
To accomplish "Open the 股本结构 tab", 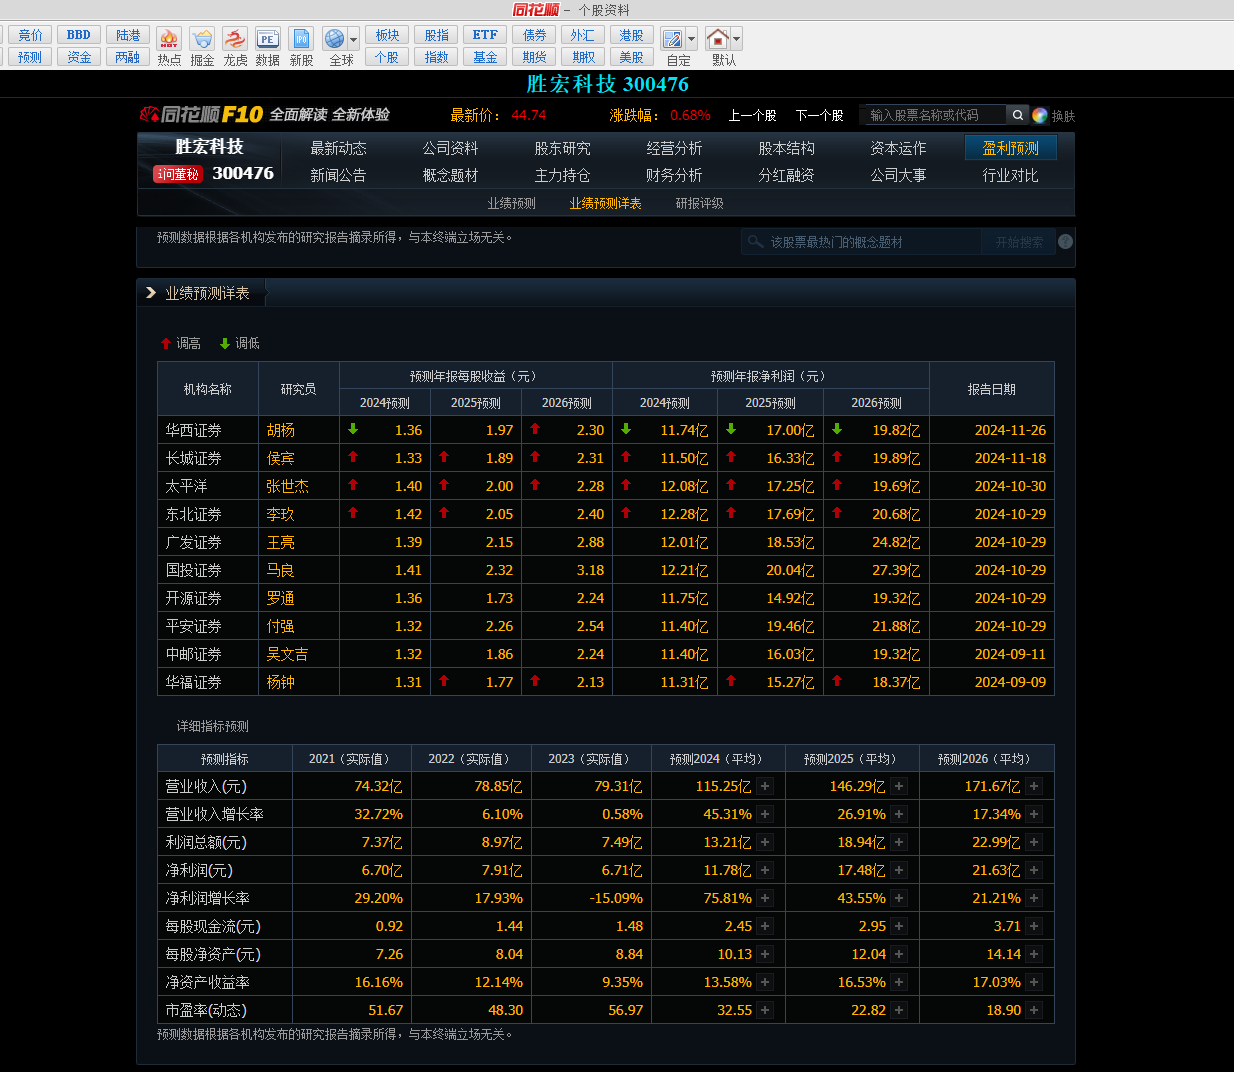I will (786, 148).
